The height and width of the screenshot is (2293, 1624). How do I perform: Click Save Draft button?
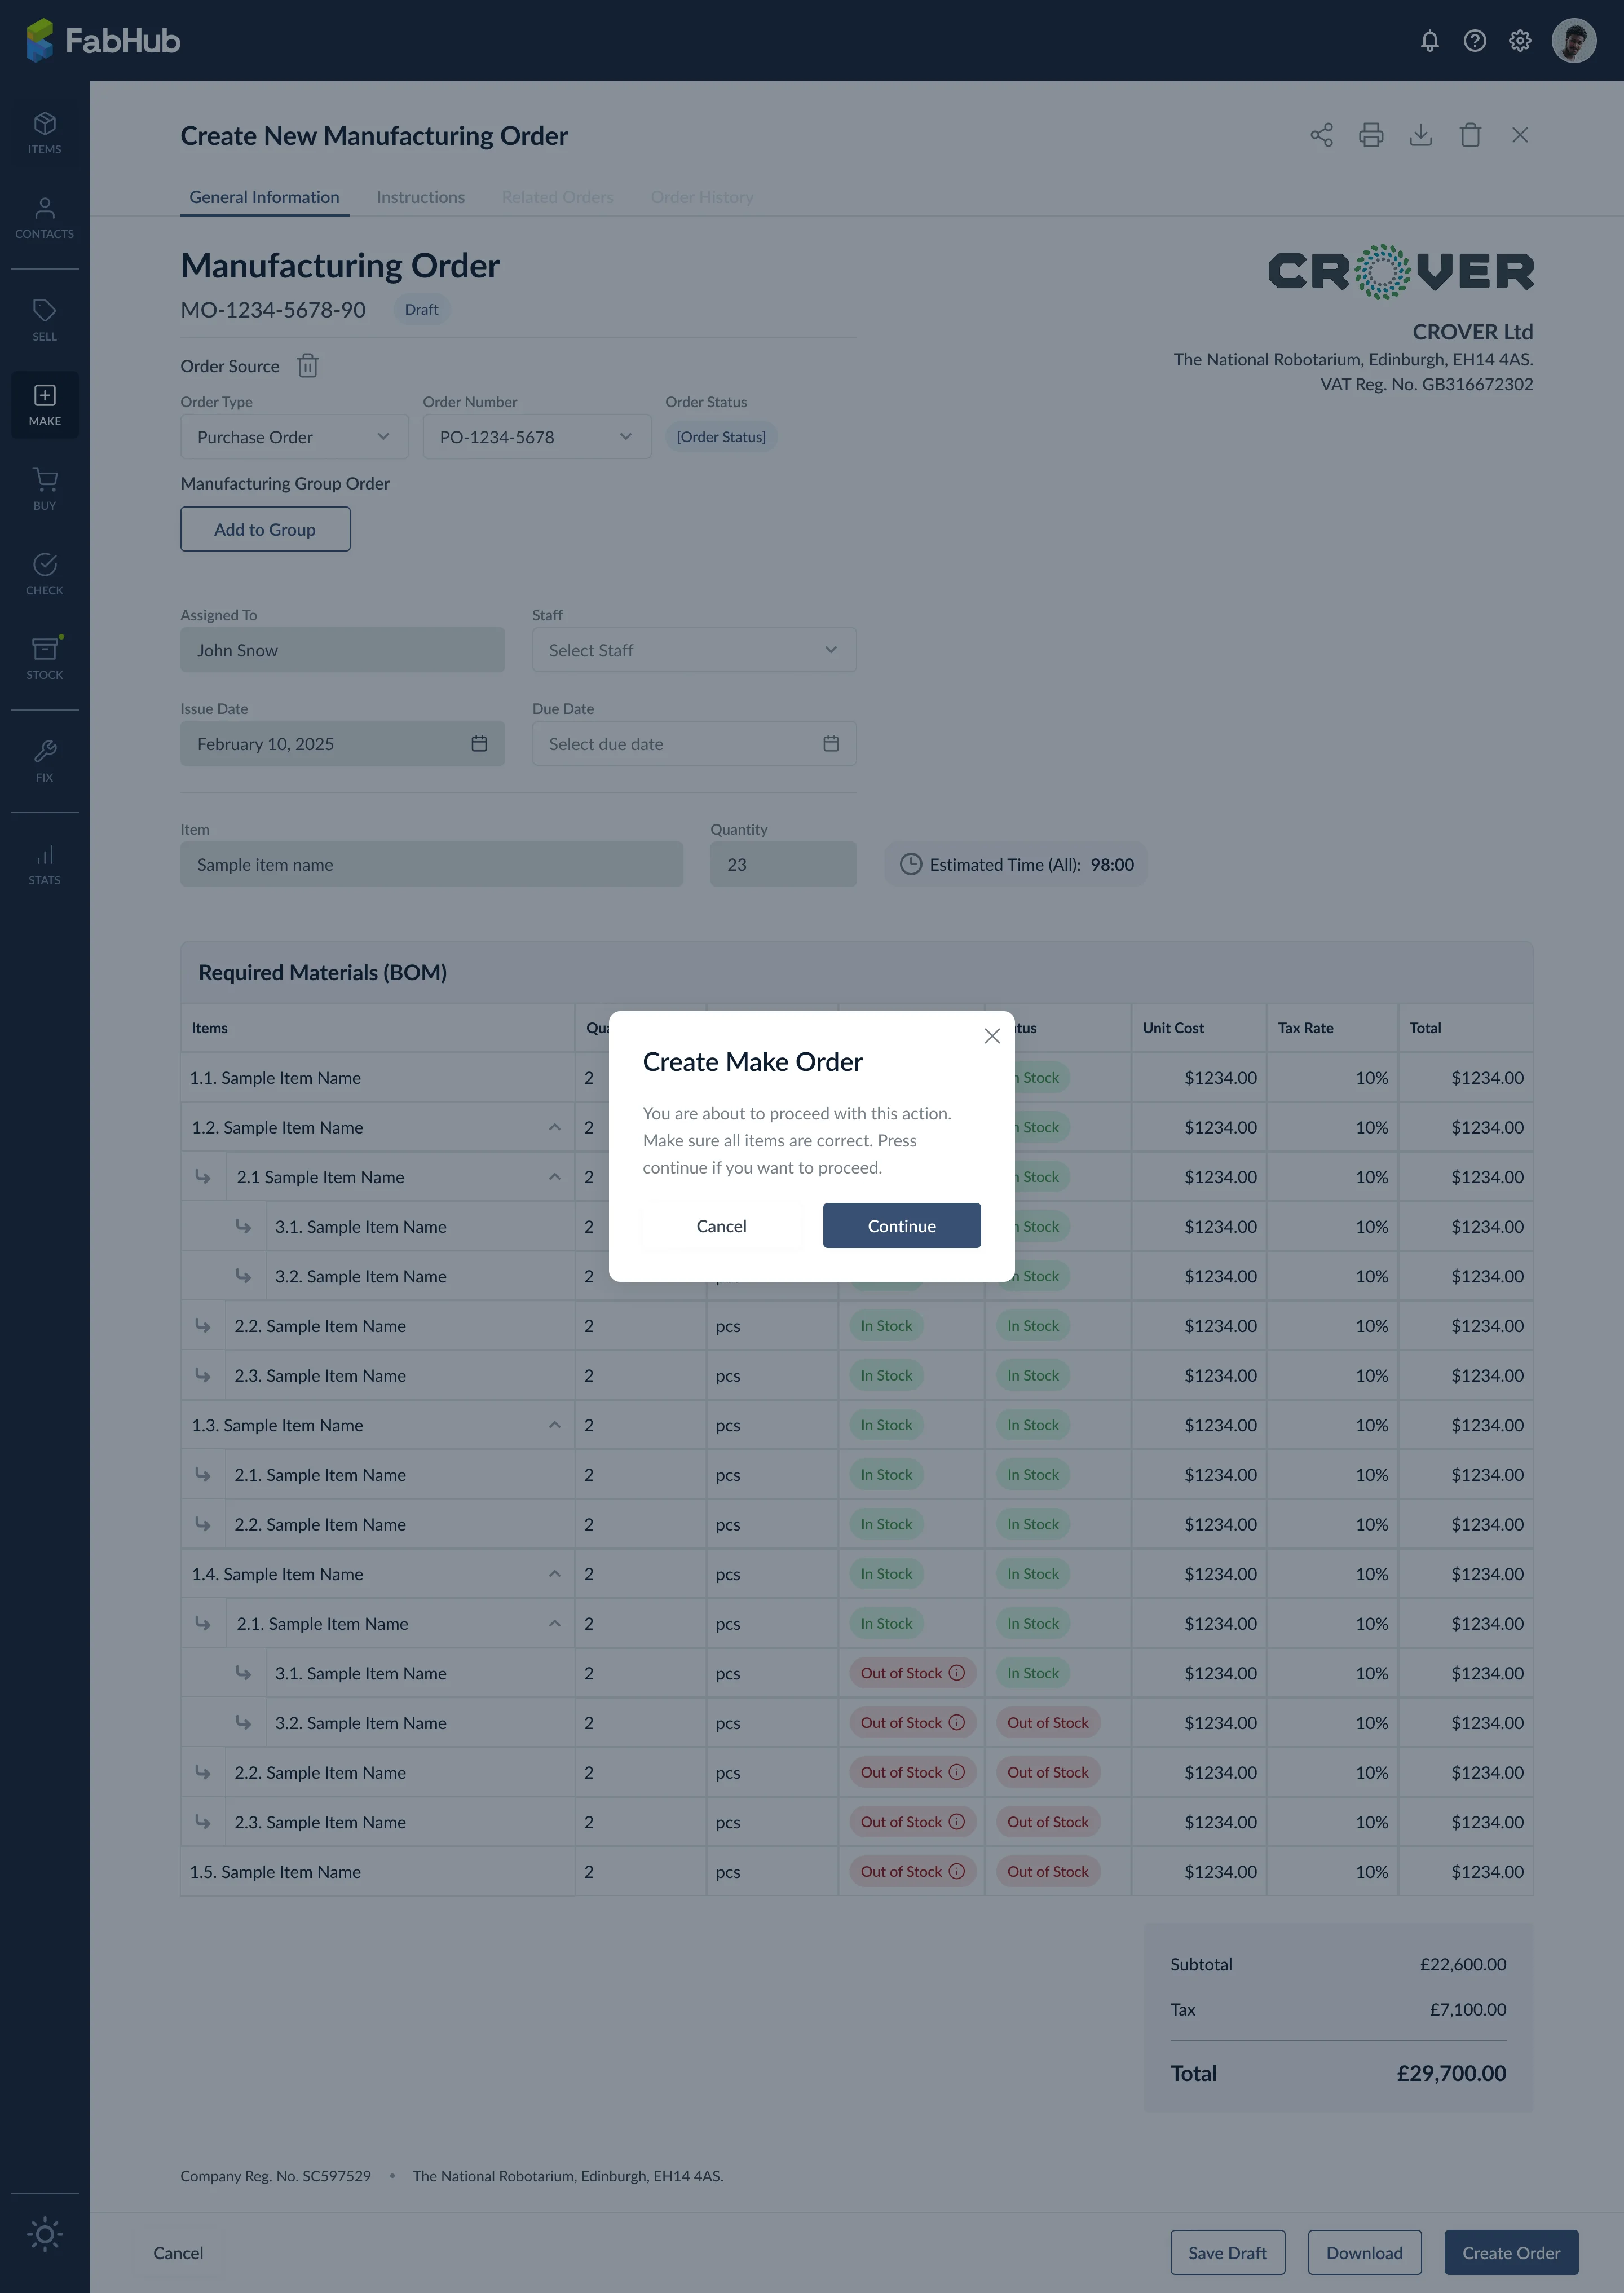tap(1227, 2252)
